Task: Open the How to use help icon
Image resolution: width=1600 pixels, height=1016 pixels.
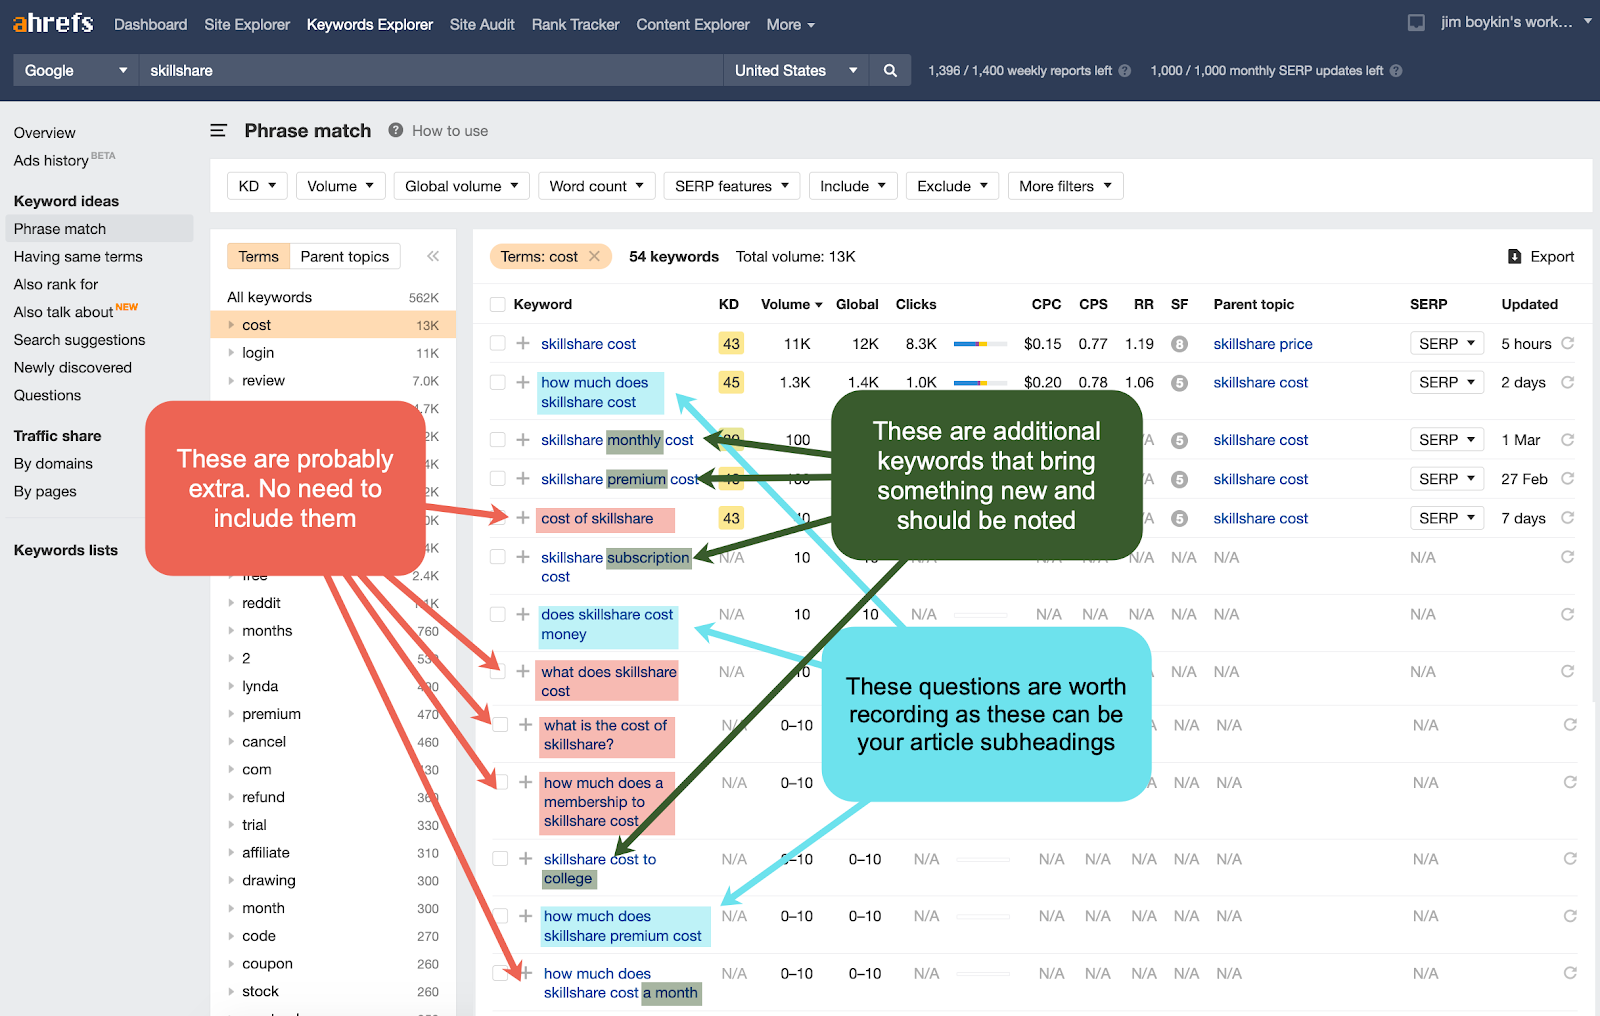Action: 396,130
